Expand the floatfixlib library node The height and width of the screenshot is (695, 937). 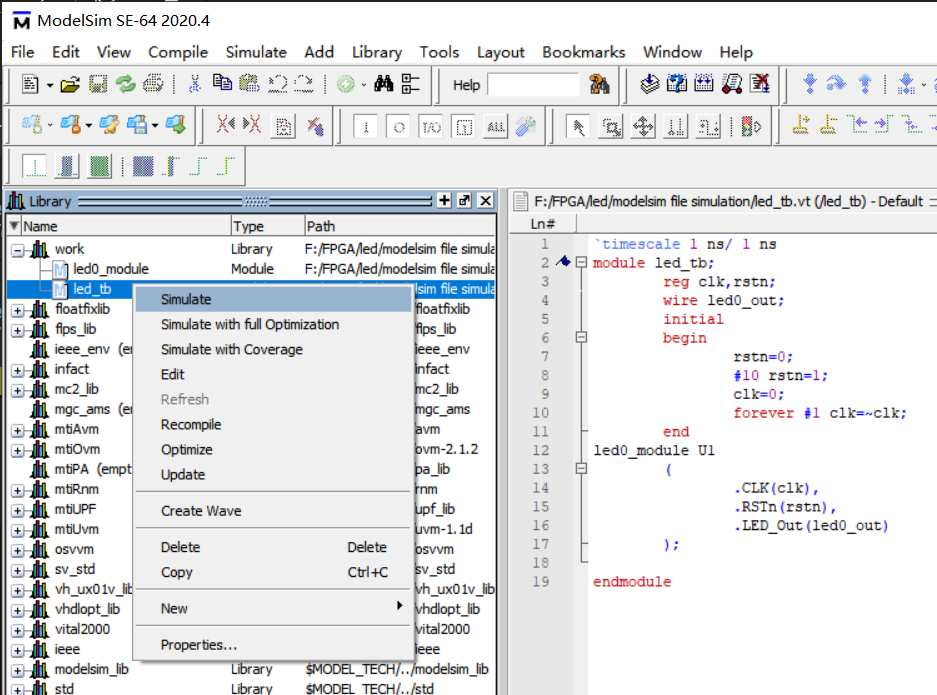tap(17, 310)
